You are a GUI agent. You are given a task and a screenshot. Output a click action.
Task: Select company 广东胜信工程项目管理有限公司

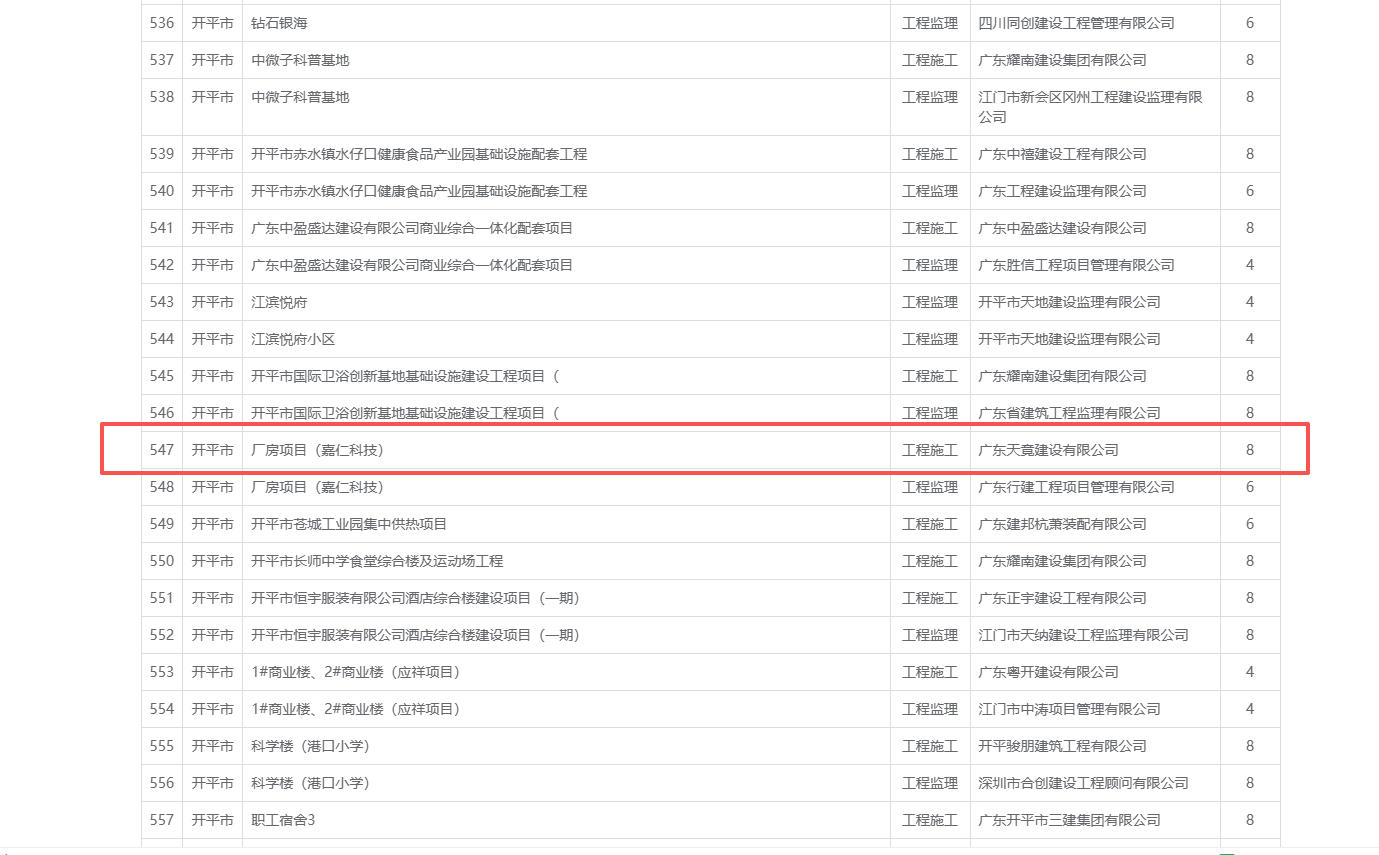[x=1076, y=265]
